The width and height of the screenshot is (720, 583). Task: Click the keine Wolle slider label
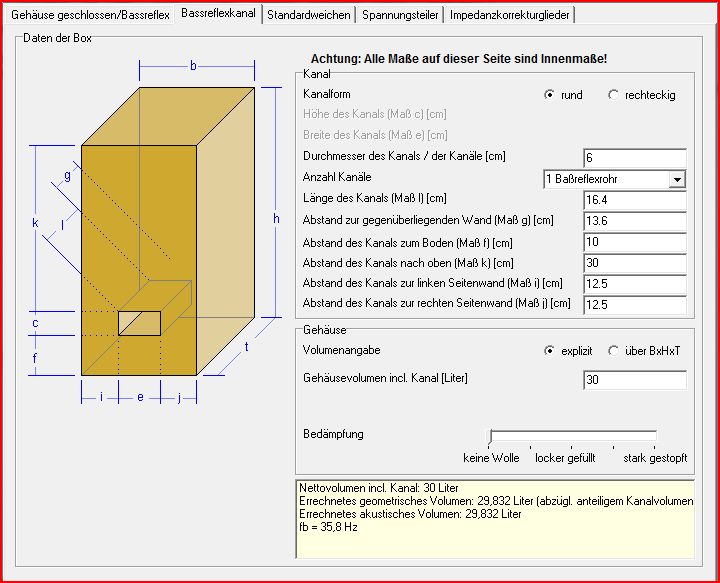coord(491,458)
